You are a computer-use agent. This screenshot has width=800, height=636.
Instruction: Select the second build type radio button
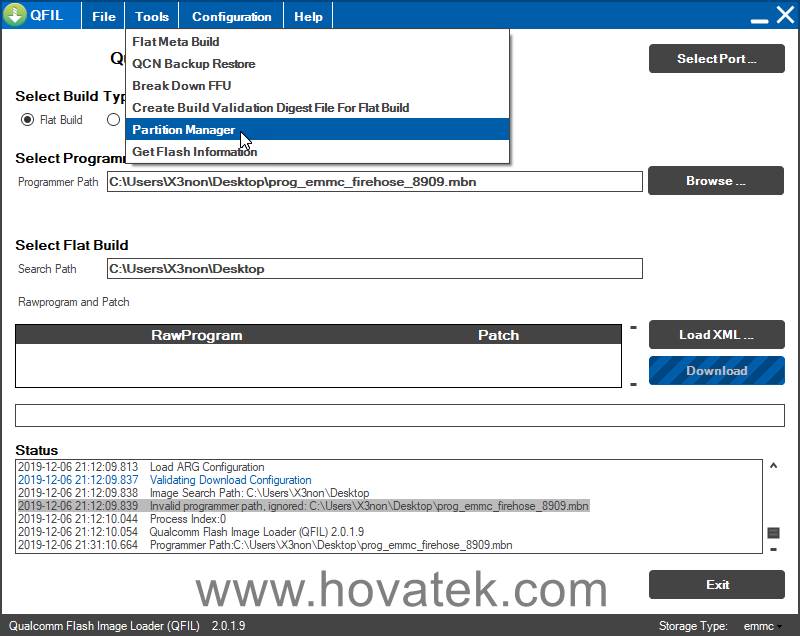tap(113, 120)
